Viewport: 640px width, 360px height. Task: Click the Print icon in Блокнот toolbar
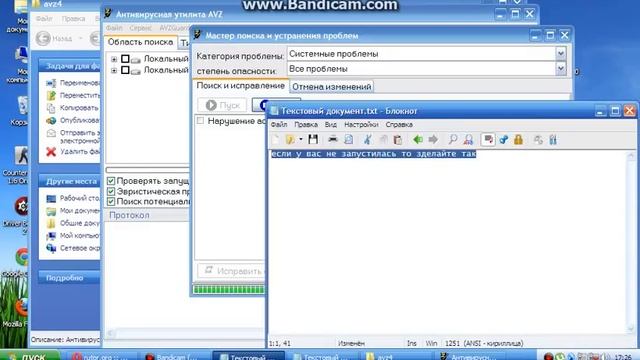pos(333,140)
